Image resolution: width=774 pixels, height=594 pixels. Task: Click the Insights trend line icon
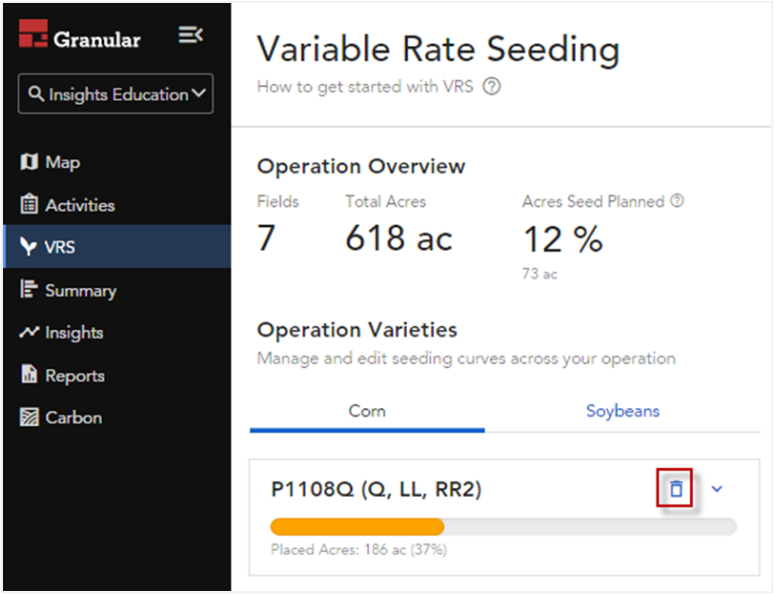(x=29, y=332)
